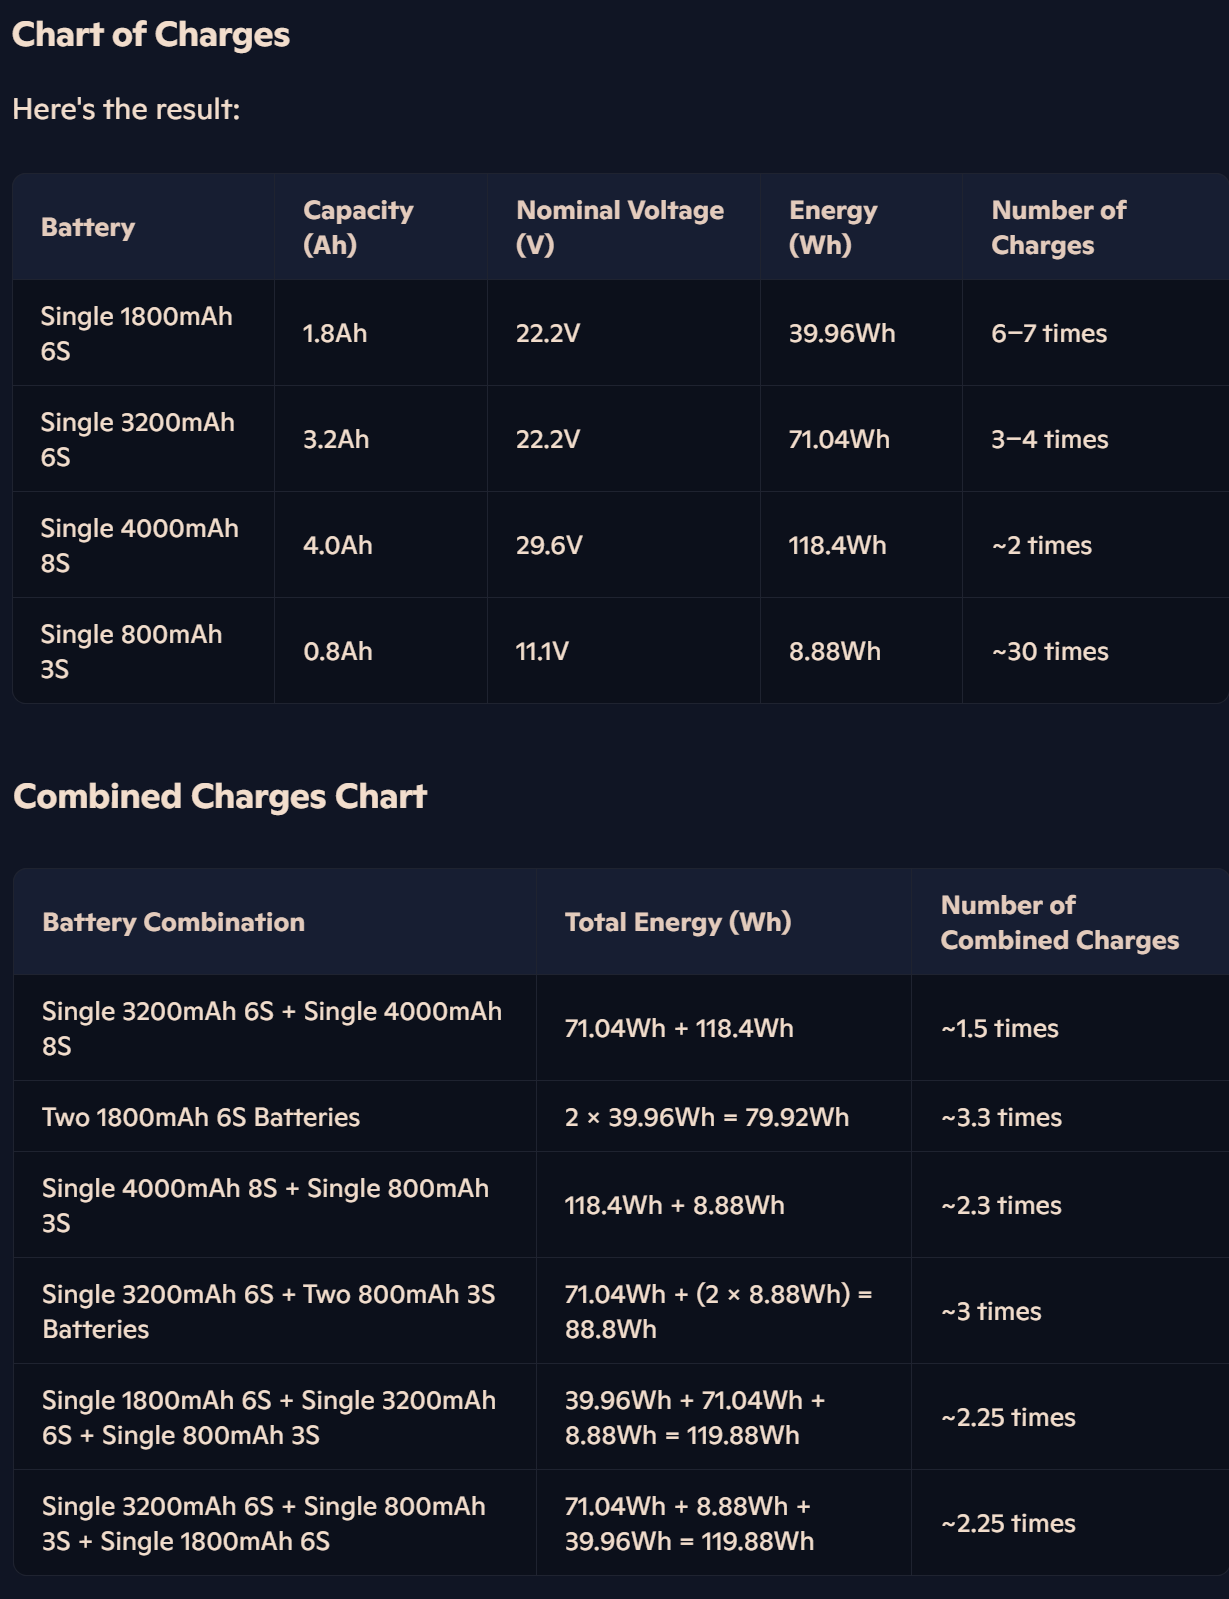Click the "Number of Combined Charges" header
This screenshot has width=1229, height=1599.
1059,922
